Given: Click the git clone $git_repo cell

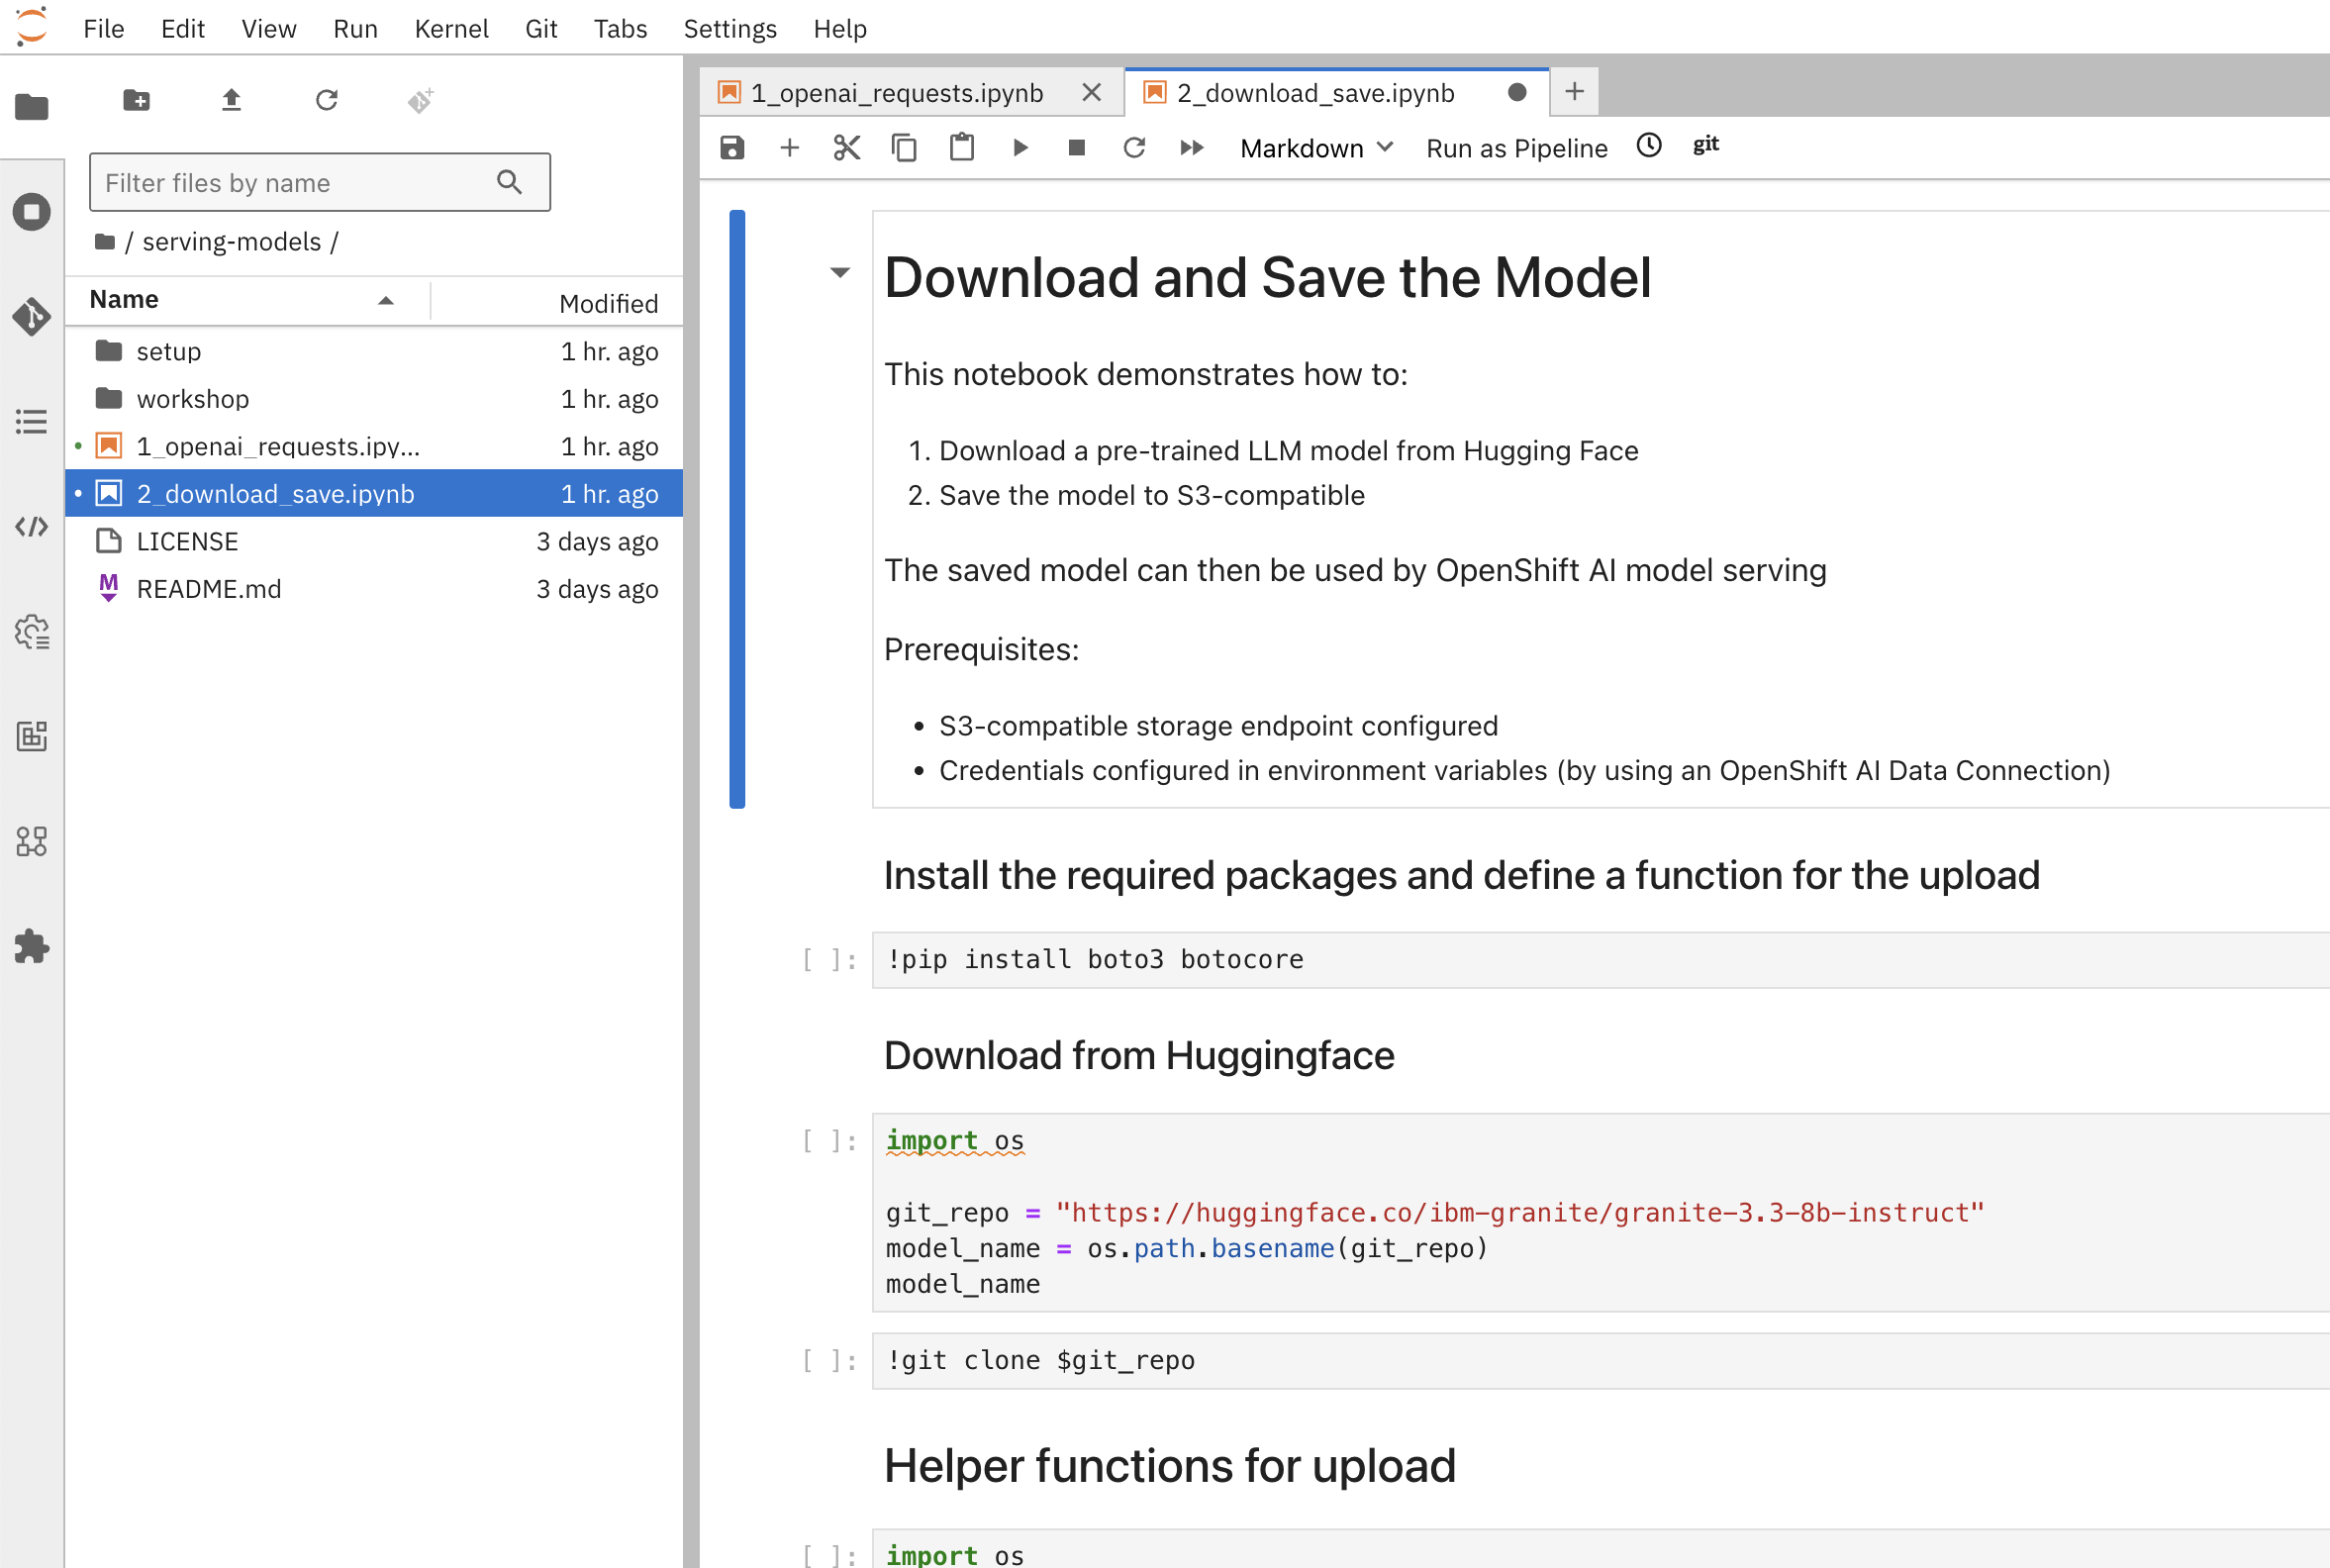Looking at the screenshot, I should point(1600,1360).
